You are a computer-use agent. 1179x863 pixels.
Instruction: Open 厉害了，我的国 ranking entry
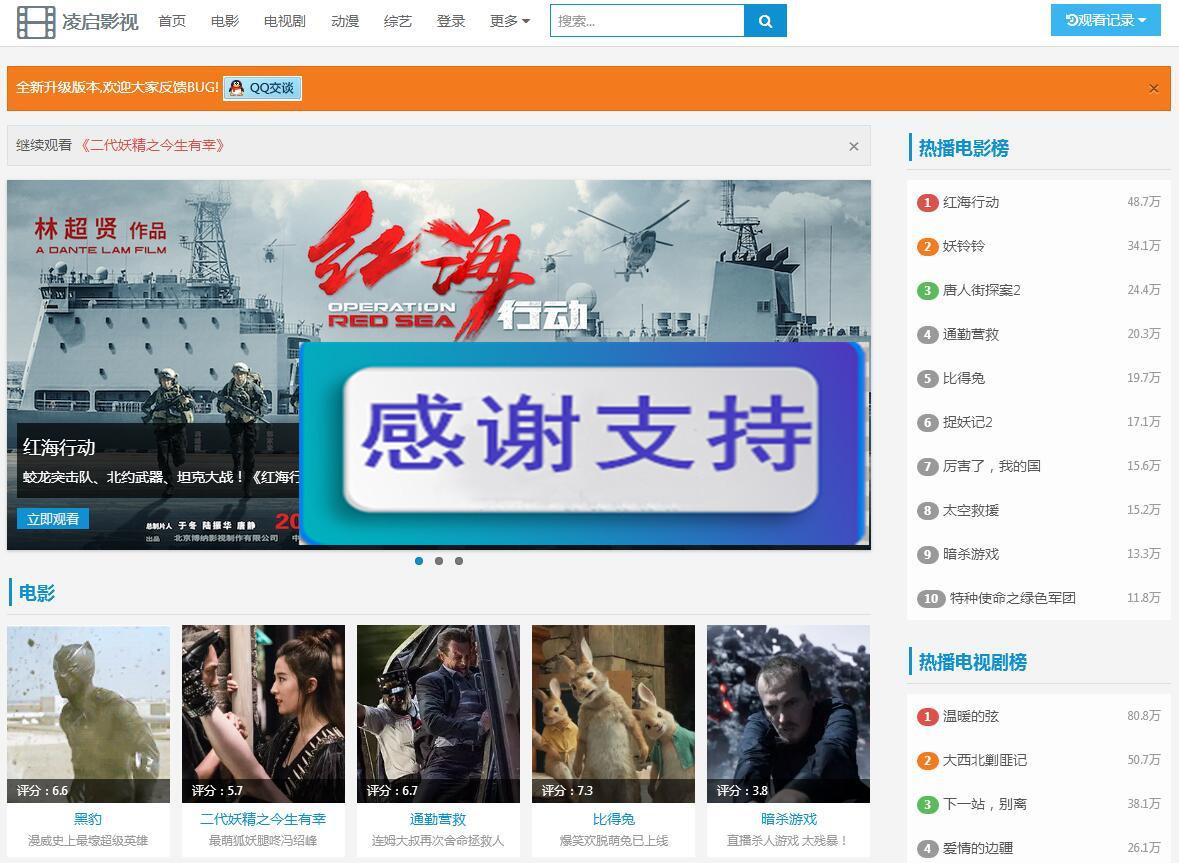(x=992, y=466)
